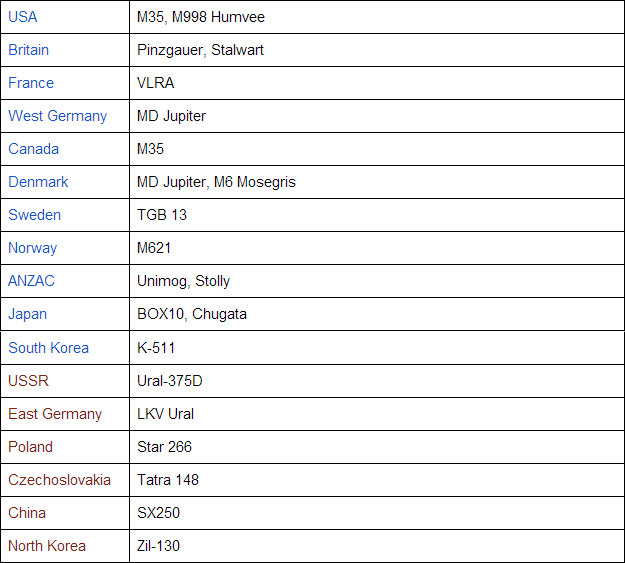Select the 'Star 266' cell
This screenshot has height=563, width=625.
click(x=377, y=447)
